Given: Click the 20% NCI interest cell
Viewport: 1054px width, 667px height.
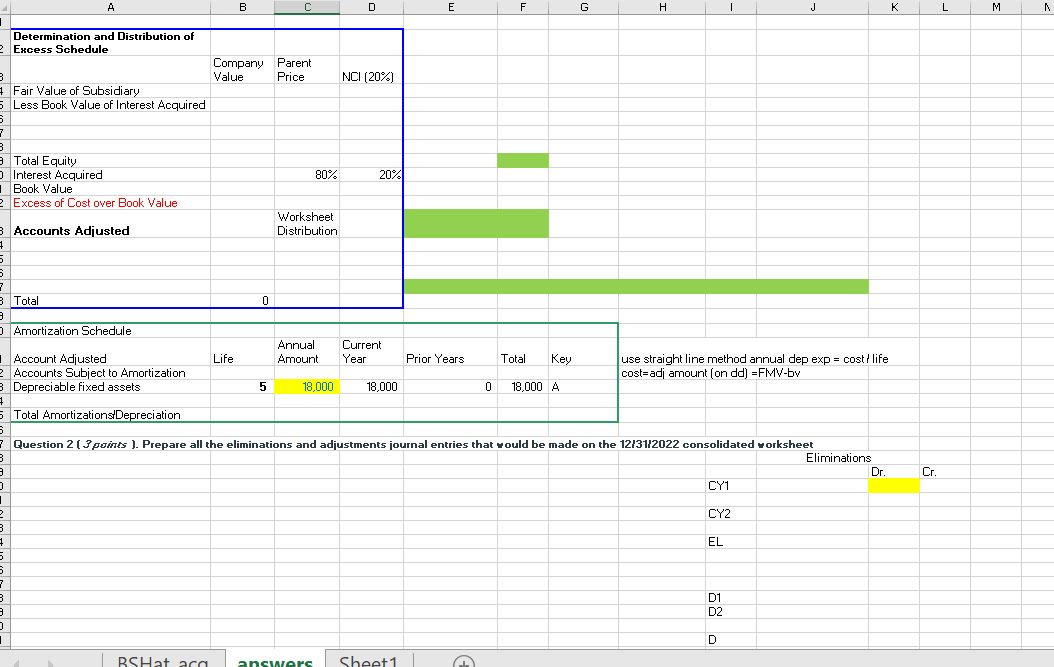Looking at the screenshot, I should point(371,175).
